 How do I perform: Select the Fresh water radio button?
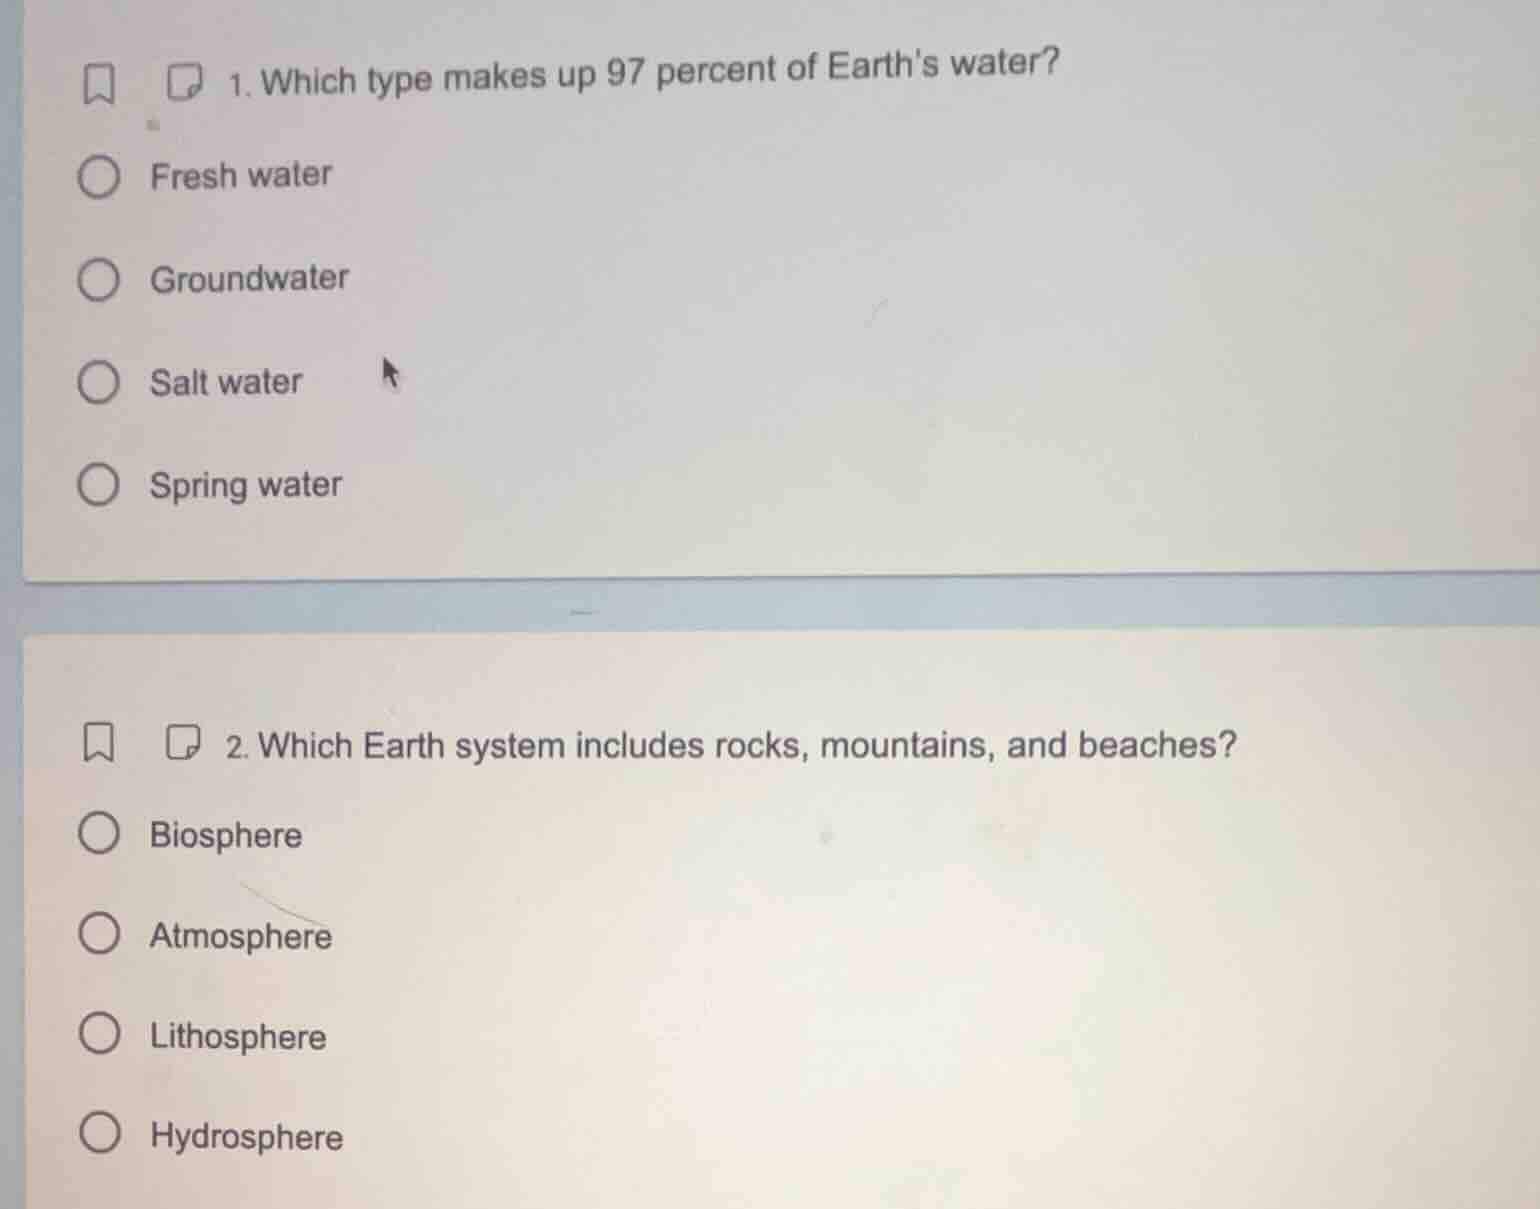[99, 176]
